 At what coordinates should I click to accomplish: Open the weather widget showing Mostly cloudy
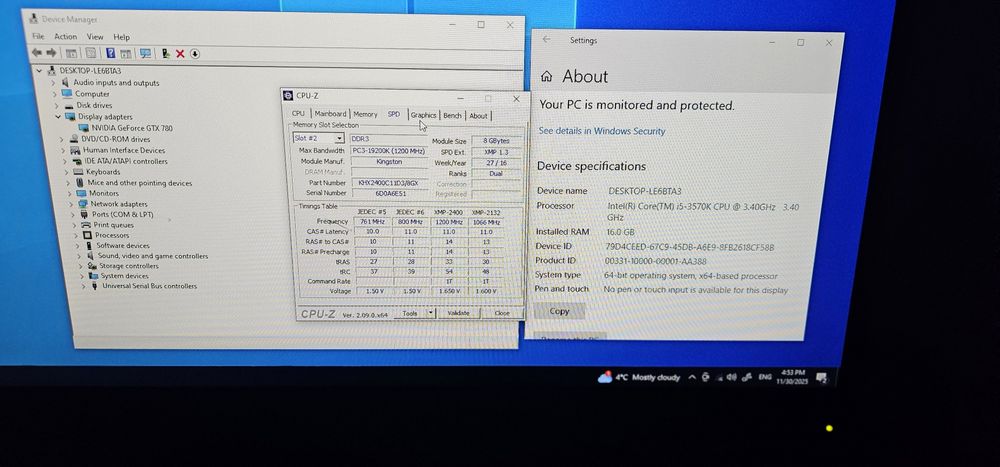click(x=639, y=377)
